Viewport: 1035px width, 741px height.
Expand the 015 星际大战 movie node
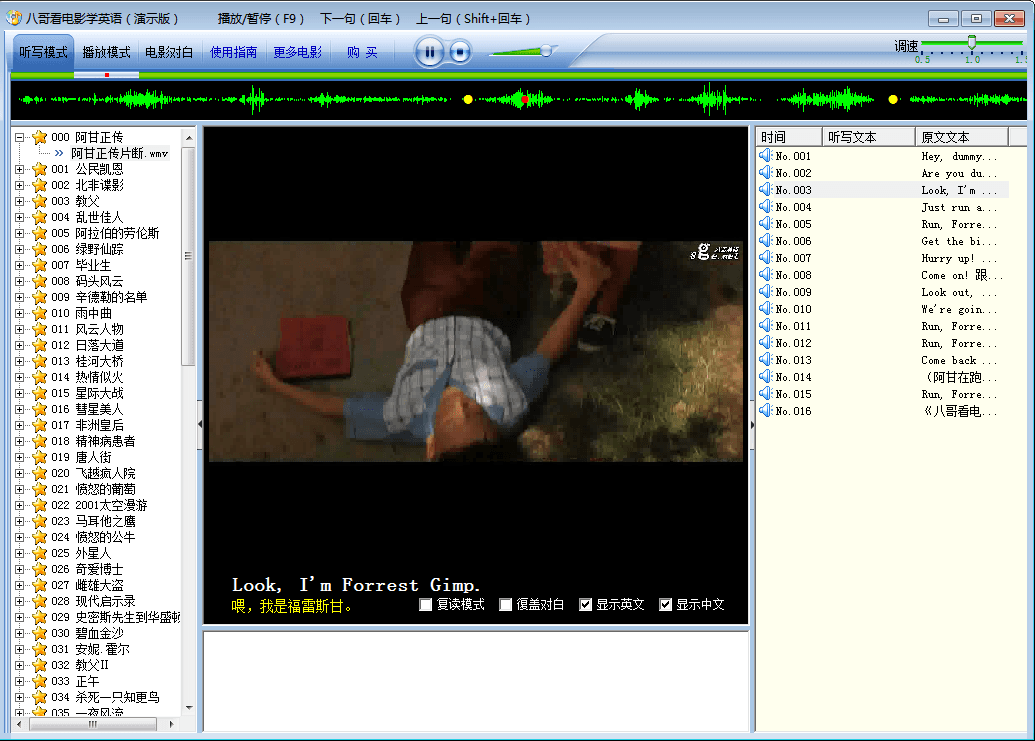click(x=19, y=393)
